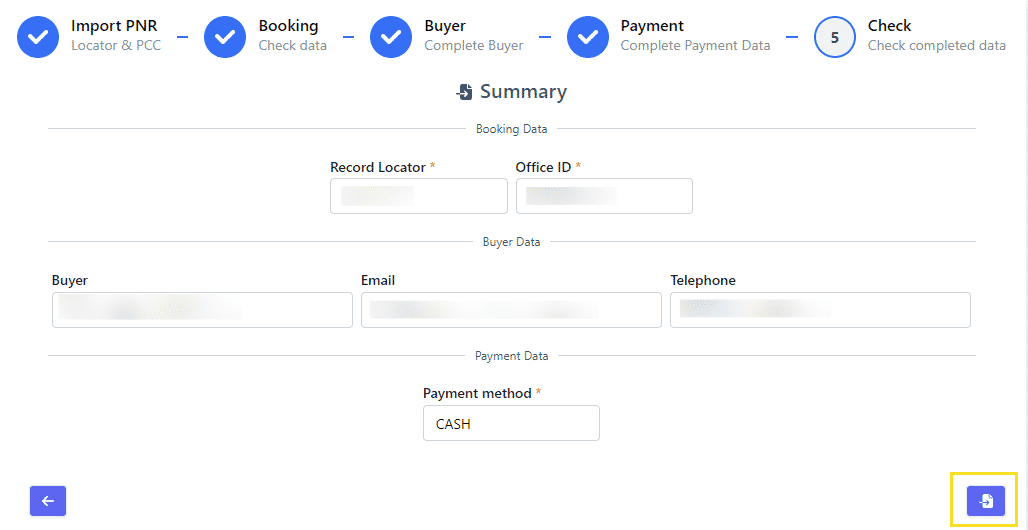The width and height of the screenshot is (1028, 530).
Task: Jump to the 'Import PNR' step title
Action: pos(113,26)
